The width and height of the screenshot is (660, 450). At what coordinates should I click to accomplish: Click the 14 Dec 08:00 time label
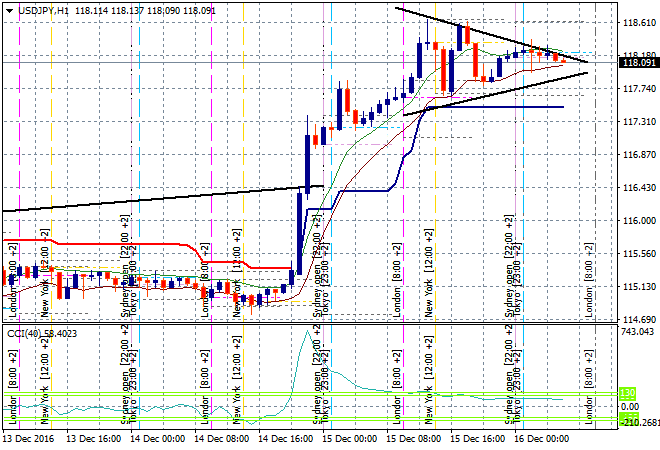click(221, 439)
